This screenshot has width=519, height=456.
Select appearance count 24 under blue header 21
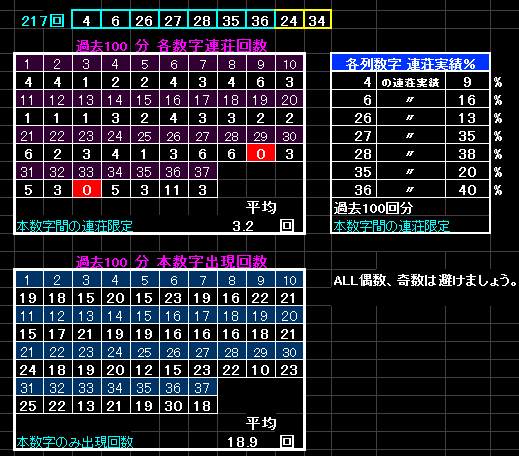pyautogui.click(x=28, y=370)
